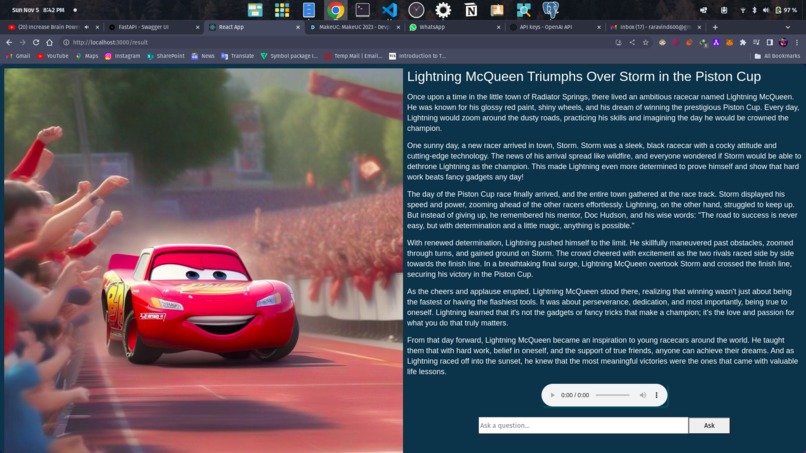Open pgAdmin elephant icon in the dock
Screen dimensions: 806x453
coord(551,10)
